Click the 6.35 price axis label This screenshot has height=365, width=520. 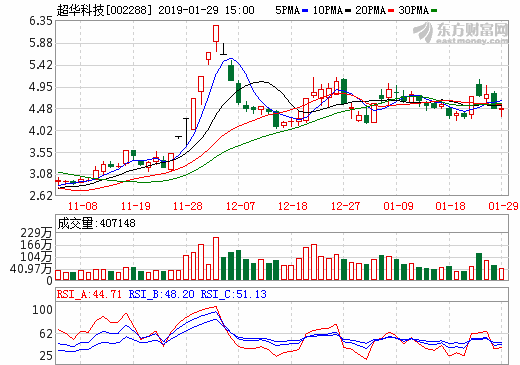(41, 21)
